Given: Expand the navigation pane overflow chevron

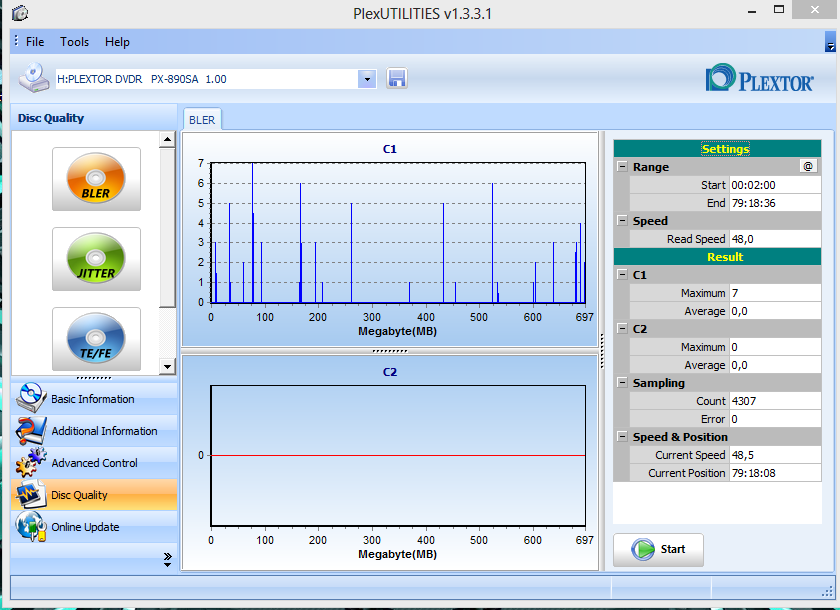Looking at the screenshot, I should tap(168, 560).
